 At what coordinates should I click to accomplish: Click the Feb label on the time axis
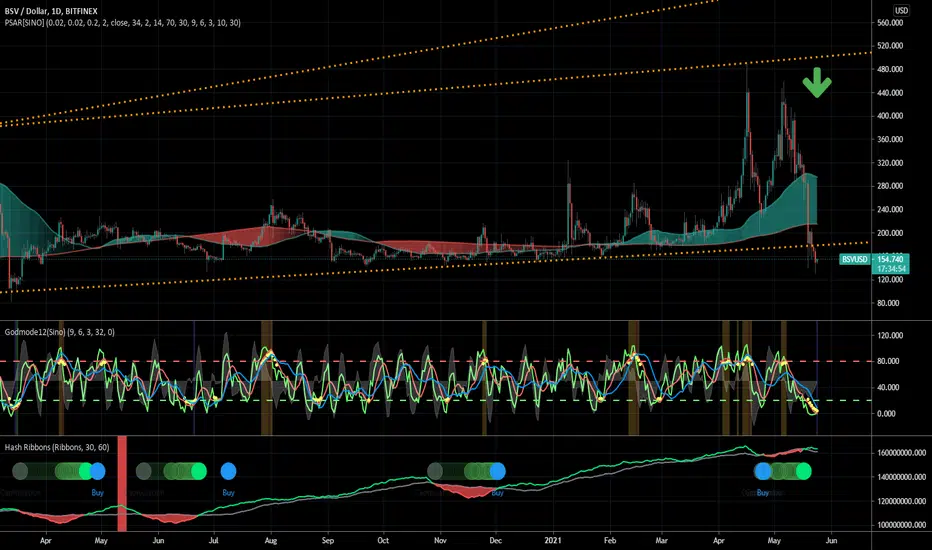point(610,540)
